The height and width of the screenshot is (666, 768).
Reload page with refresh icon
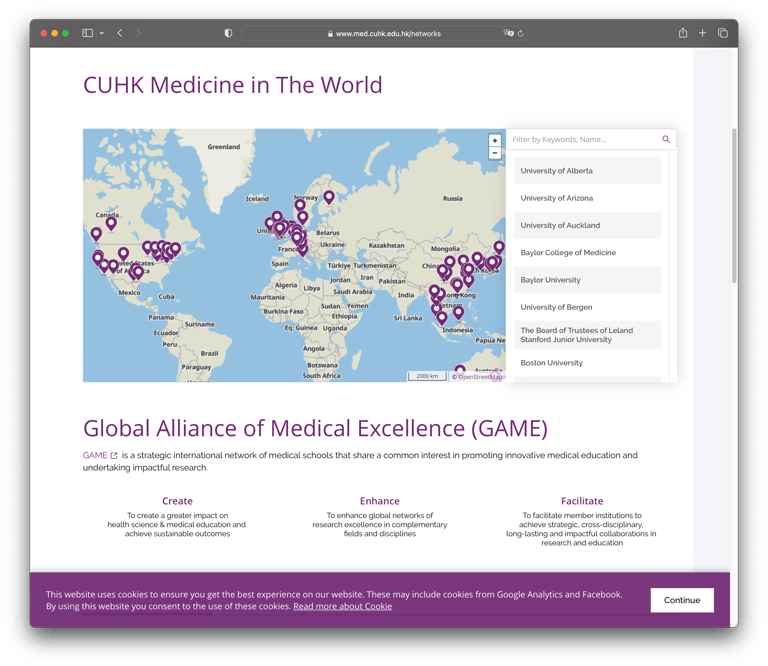(x=520, y=33)
